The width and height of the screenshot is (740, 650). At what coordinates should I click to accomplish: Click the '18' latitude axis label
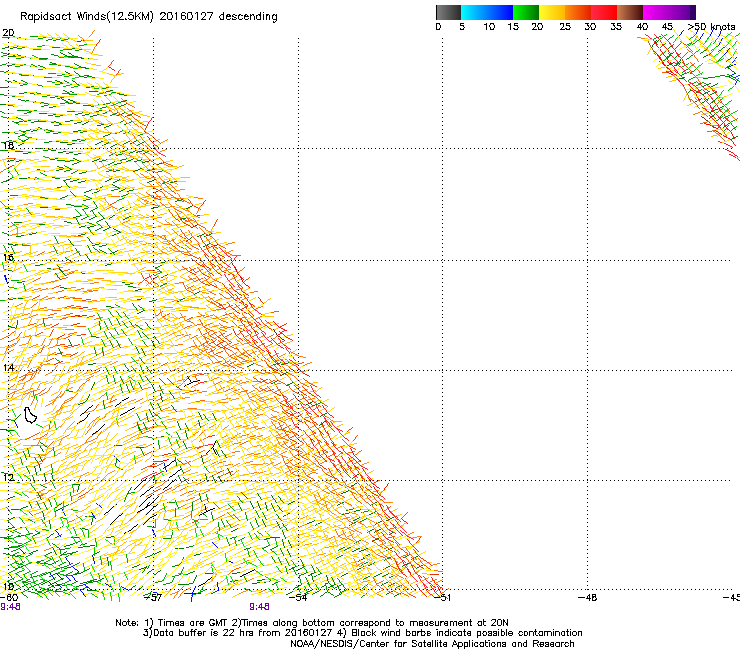click(8, 145)
